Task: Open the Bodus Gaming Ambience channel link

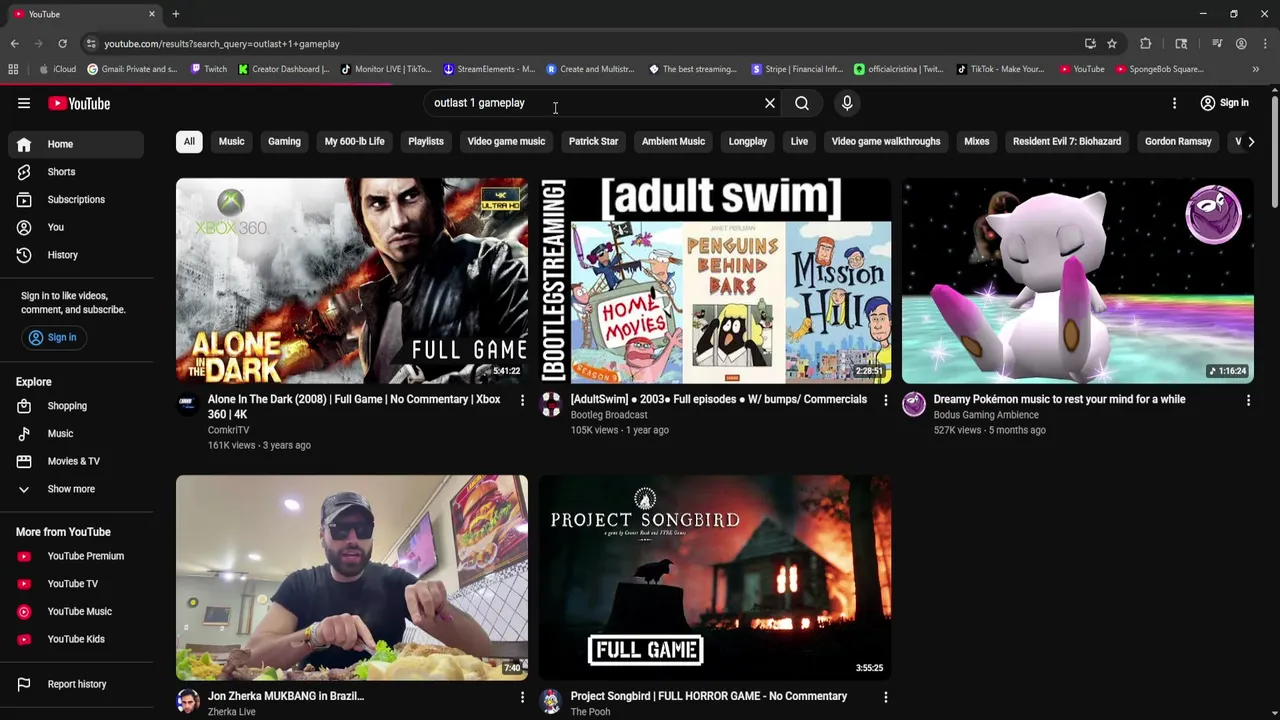Action: coord(986,415)
